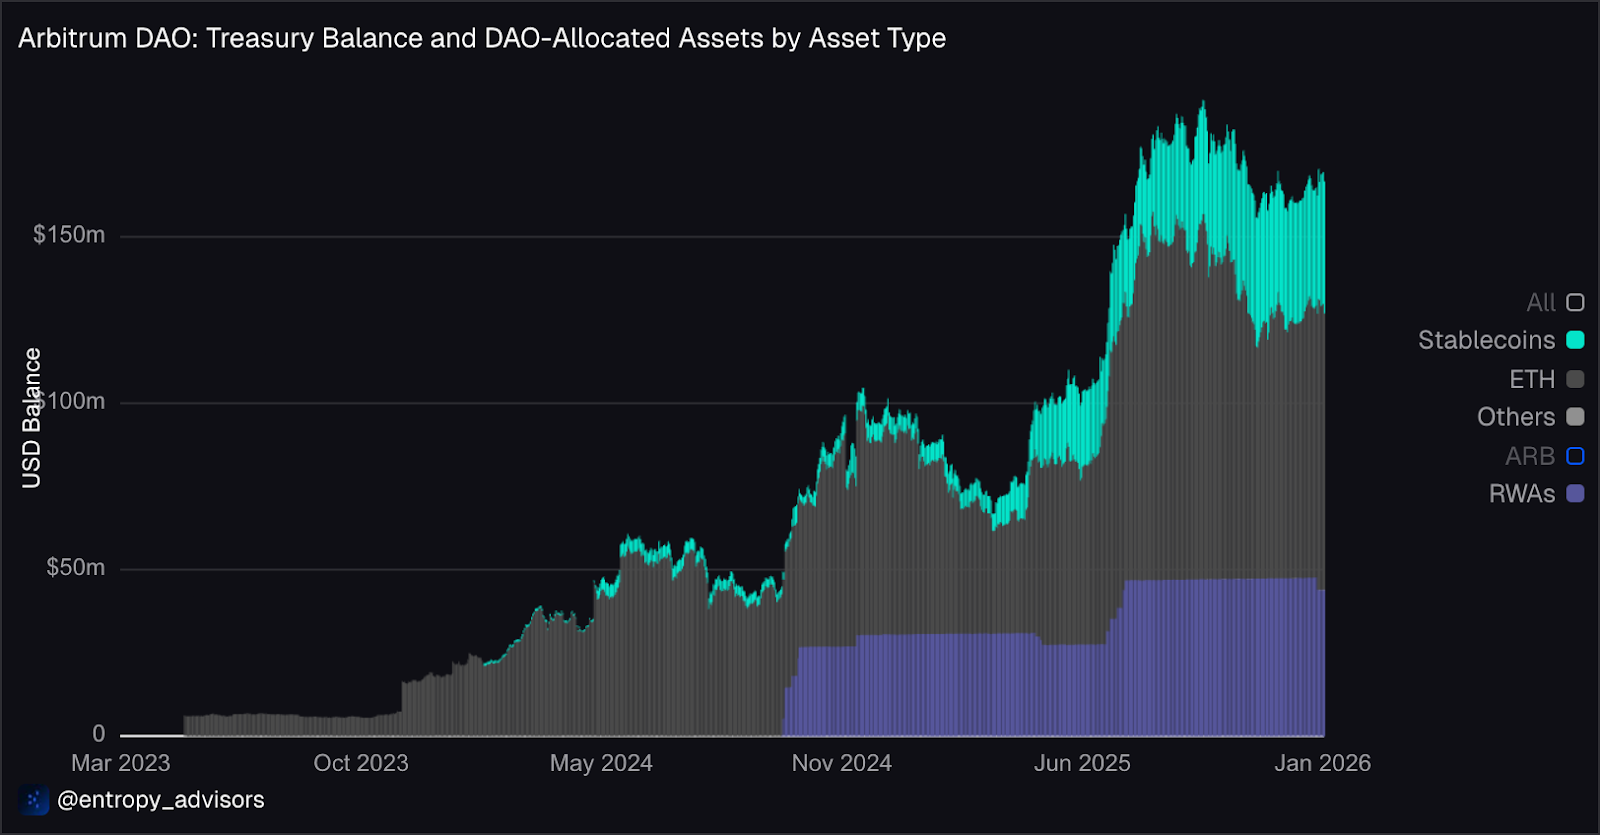This screenshot has height=835, width=1600.
Task: Open the @entropy_advisors handle link
Action: (161, 800)
